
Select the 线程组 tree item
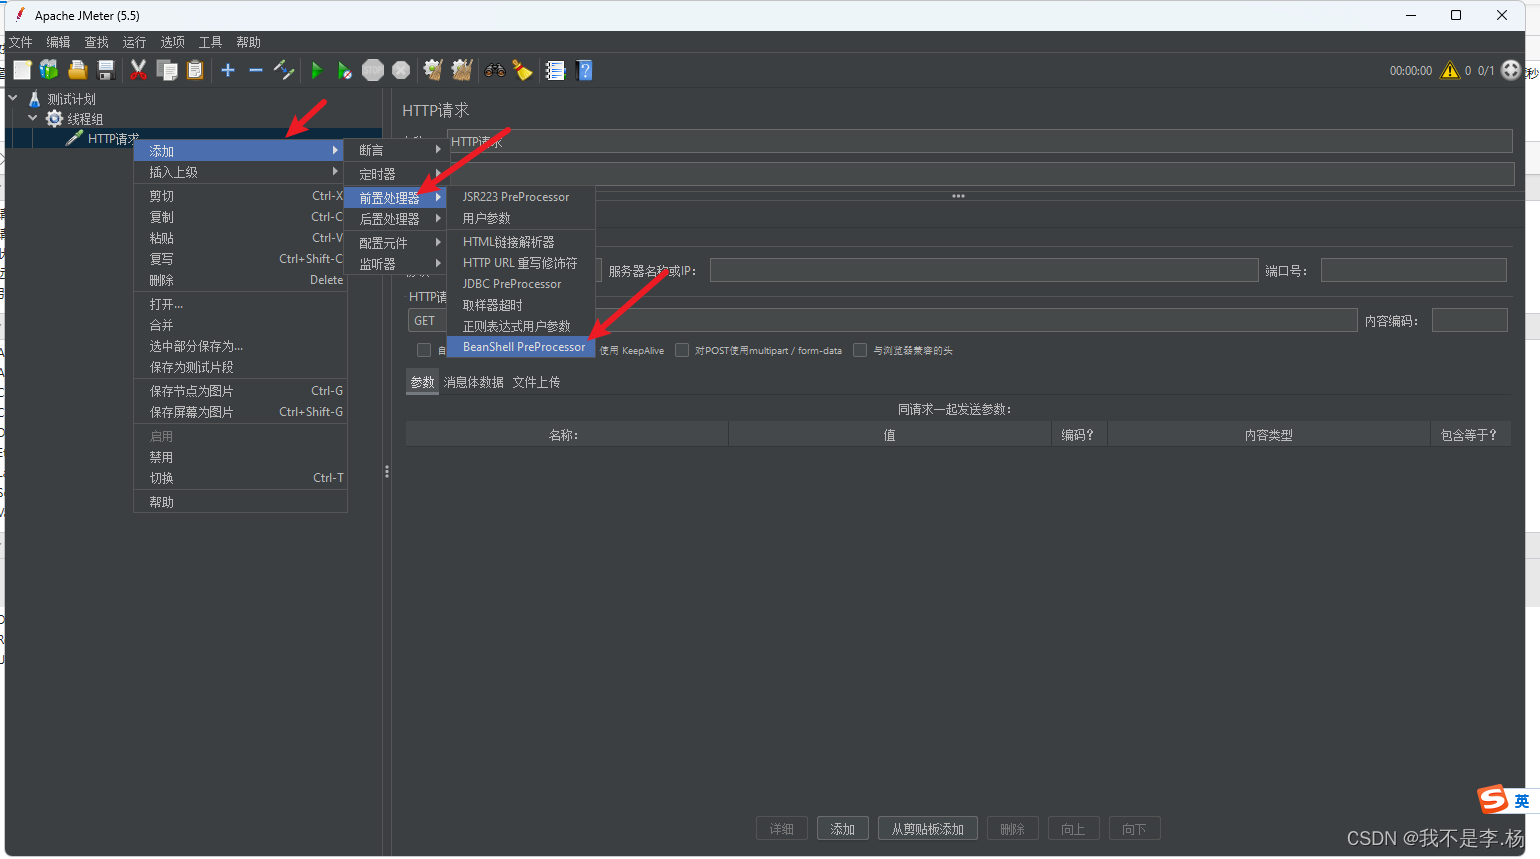pyautogui.click(x=85, y=119)
